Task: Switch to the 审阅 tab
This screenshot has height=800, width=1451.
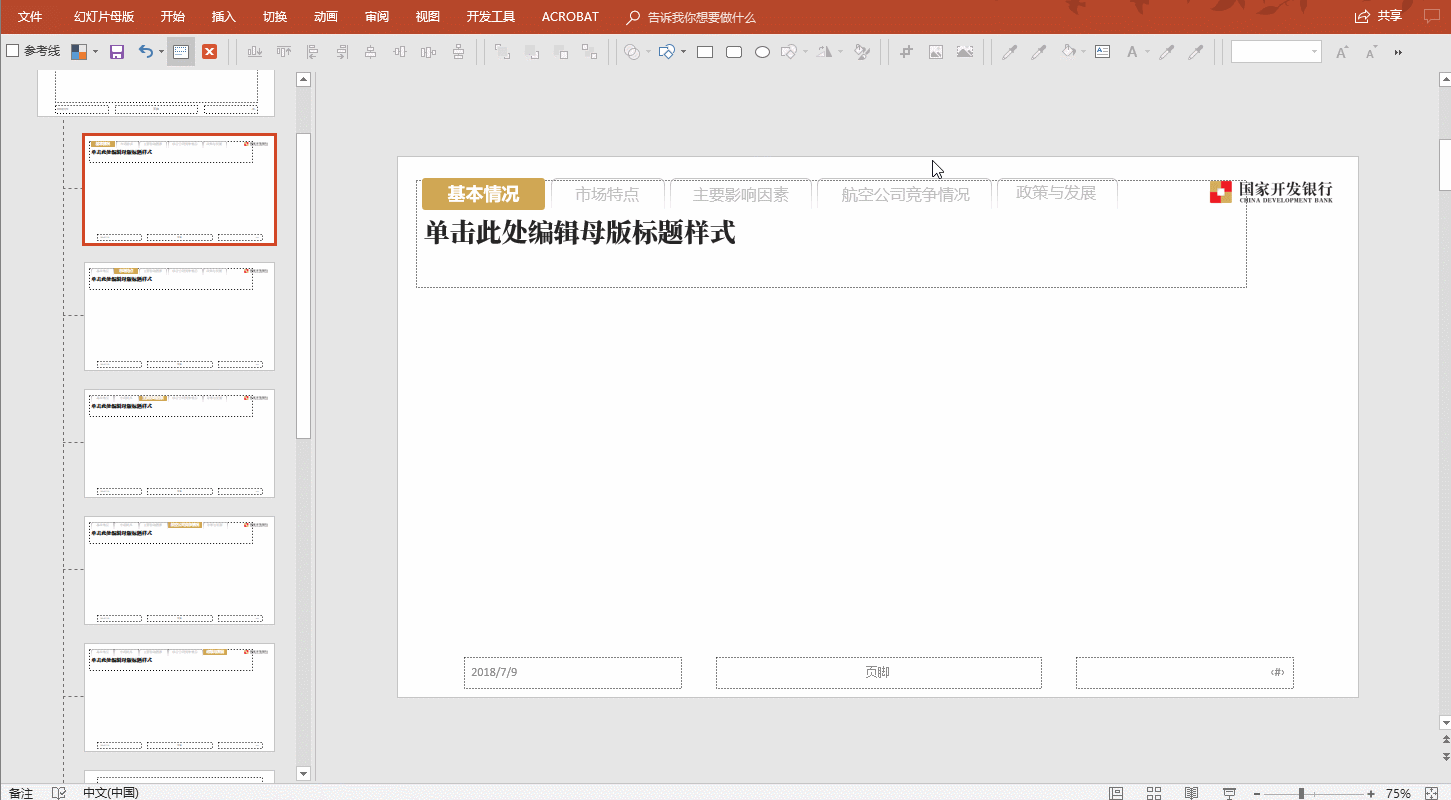Action: 377,17
